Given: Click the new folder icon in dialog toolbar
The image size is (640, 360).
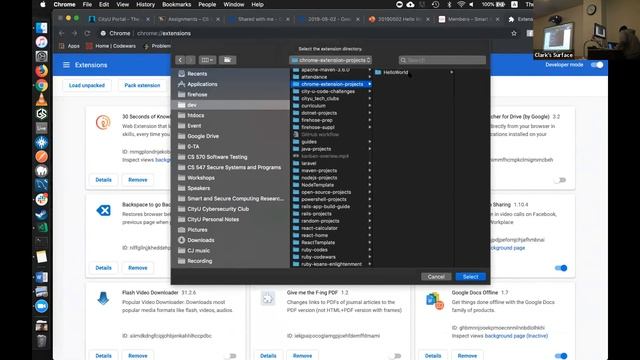Looking at the screenshot, I should 227,60.
